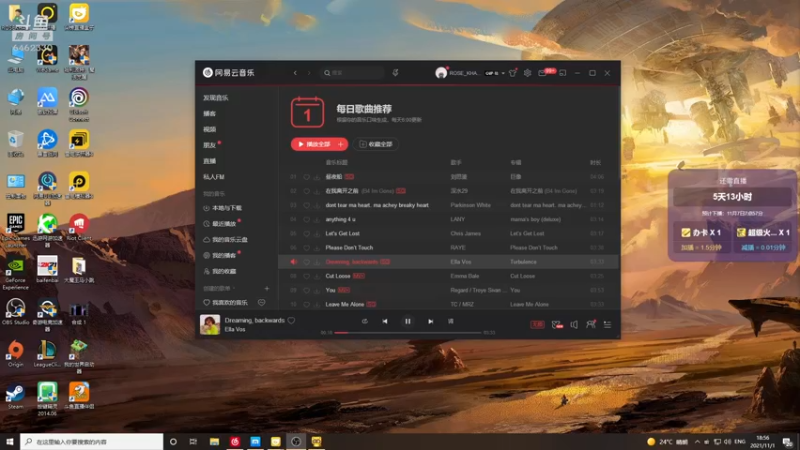Click the search box in NetEase Music
The height and width of the screenshot is (450, 800).
tap(352, 73)
